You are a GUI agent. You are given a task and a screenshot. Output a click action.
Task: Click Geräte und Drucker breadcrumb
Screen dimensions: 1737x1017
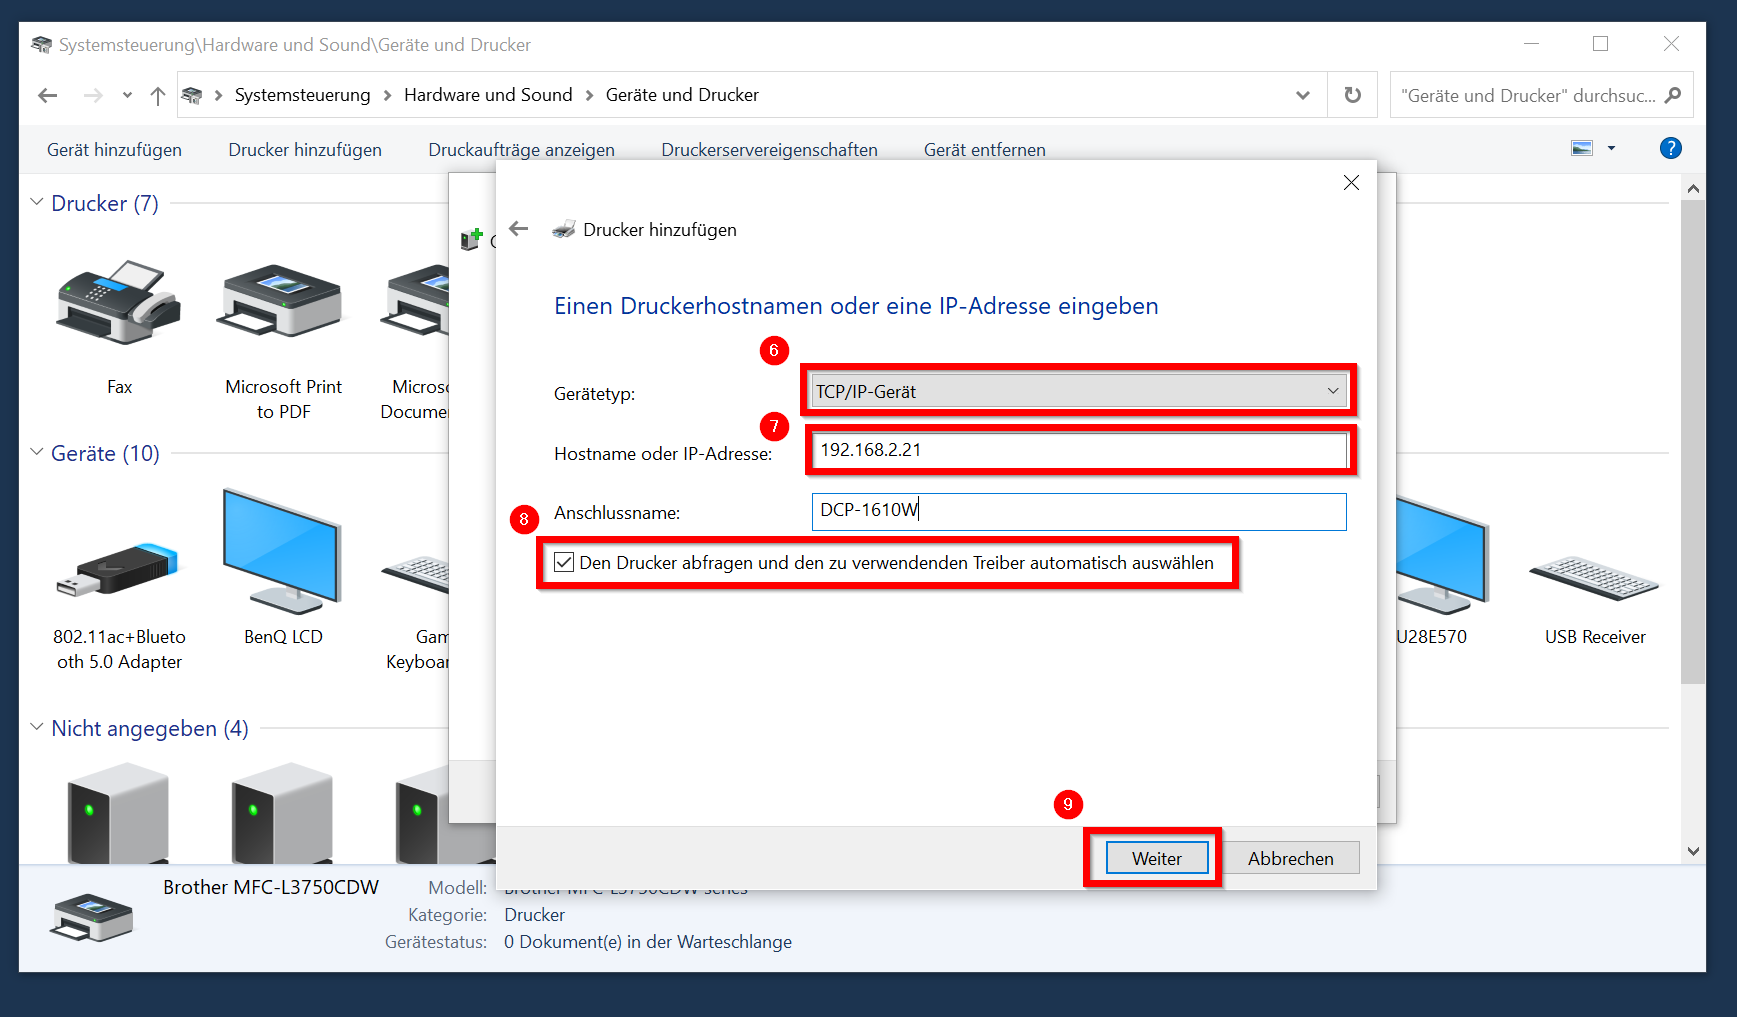(x=682, y=95)
